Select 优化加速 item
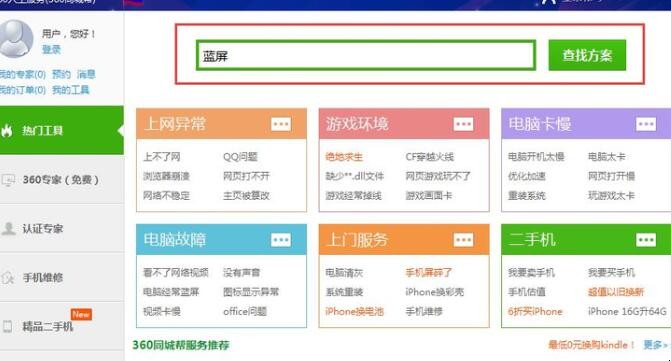 [527, 176]
